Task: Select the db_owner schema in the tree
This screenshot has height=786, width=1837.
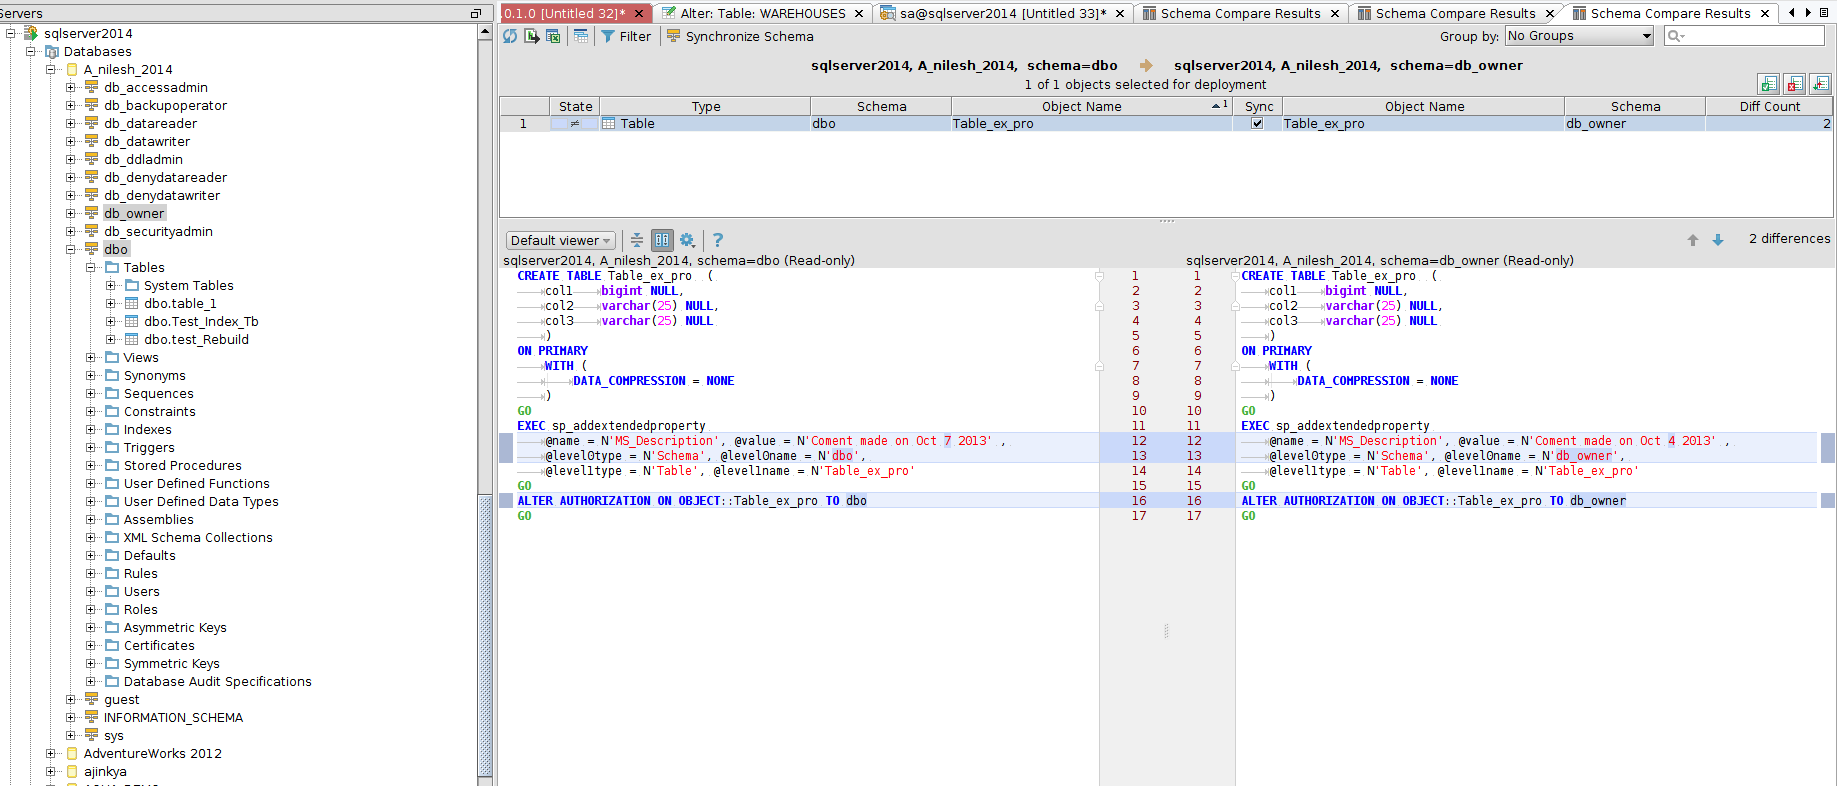Action: (x=134, y=213)
